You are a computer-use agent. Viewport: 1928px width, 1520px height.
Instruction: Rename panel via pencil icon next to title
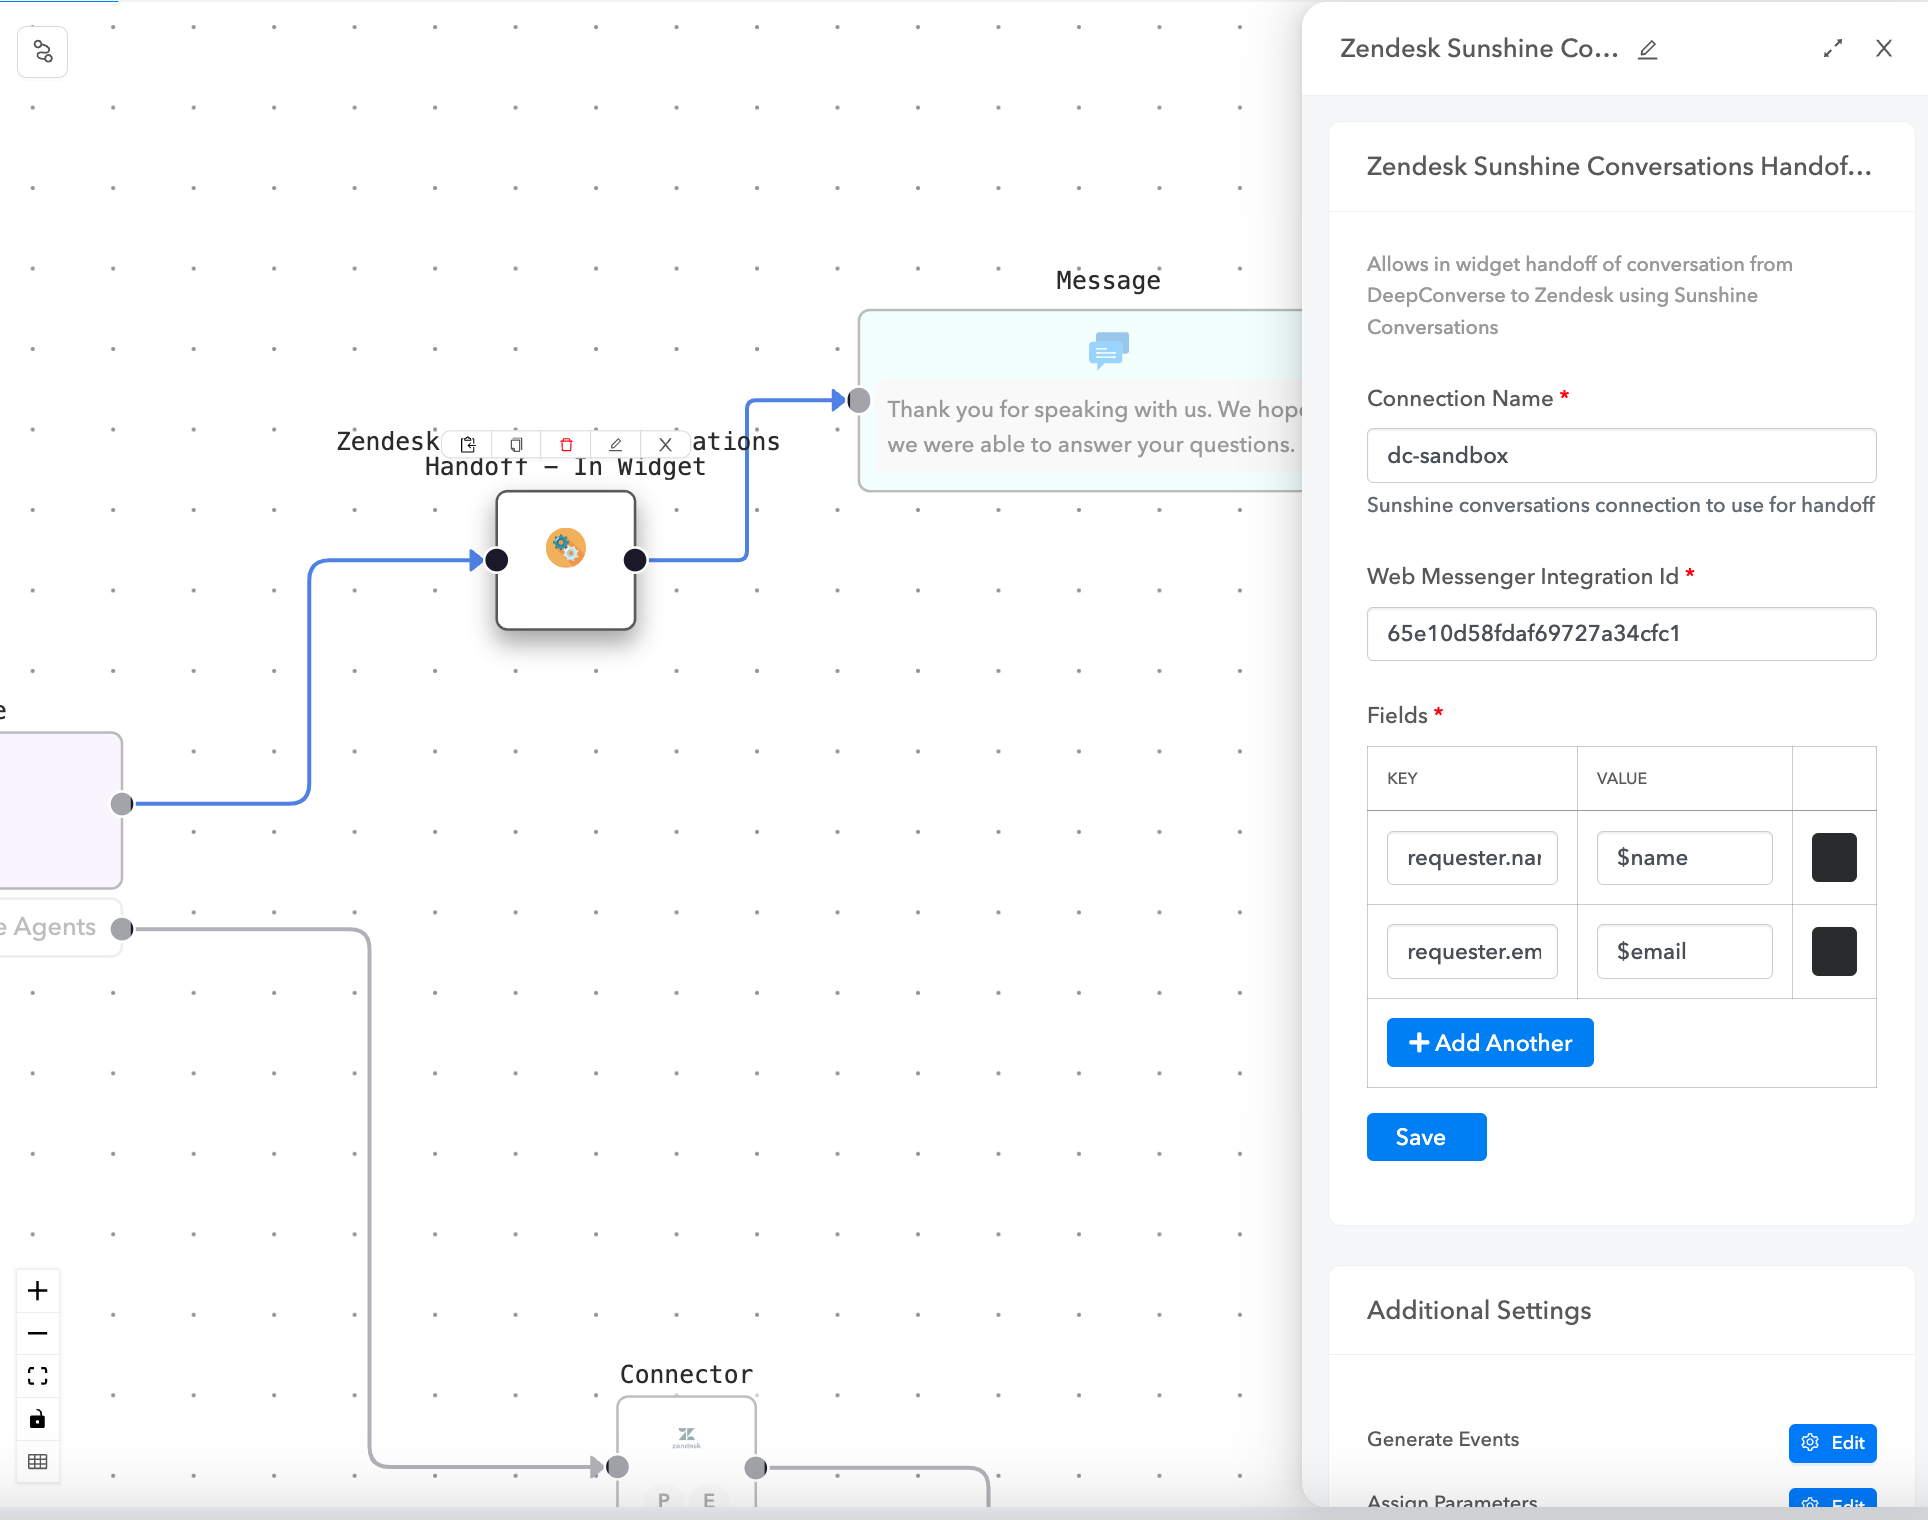click(1648, 49)
